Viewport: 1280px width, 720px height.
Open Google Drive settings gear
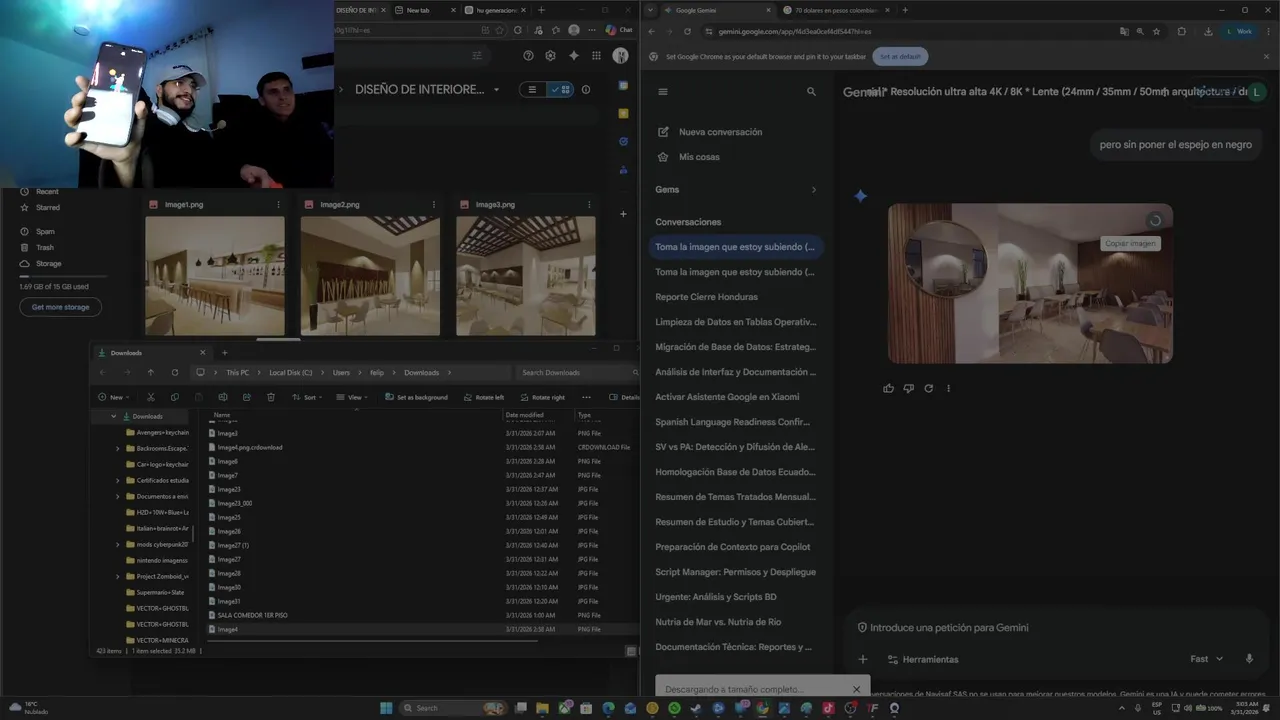point(550,56)
